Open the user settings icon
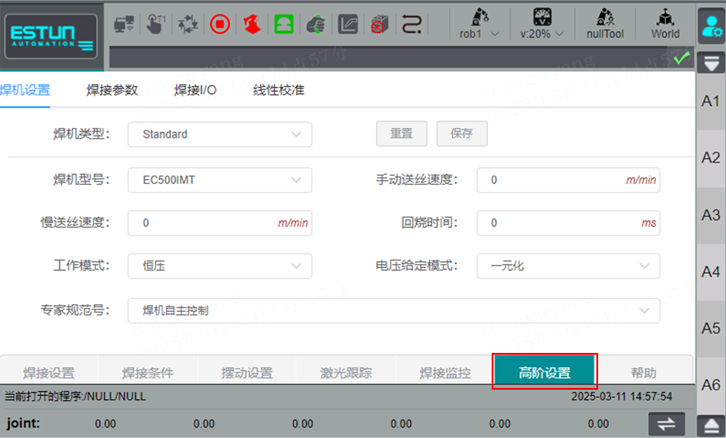Viewport: 726px width, 438px height. pos(711,26)
